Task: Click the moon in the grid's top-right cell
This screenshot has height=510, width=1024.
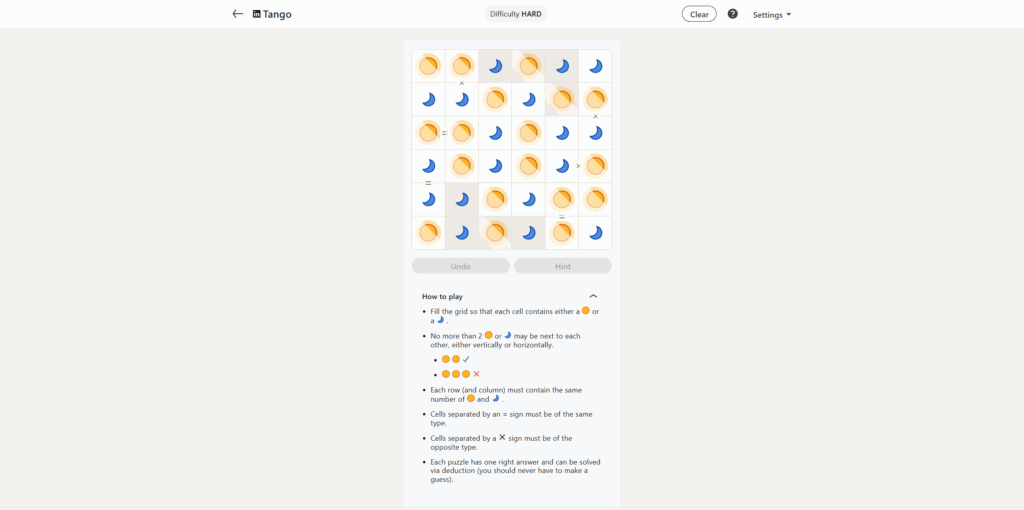Action: 595,66
